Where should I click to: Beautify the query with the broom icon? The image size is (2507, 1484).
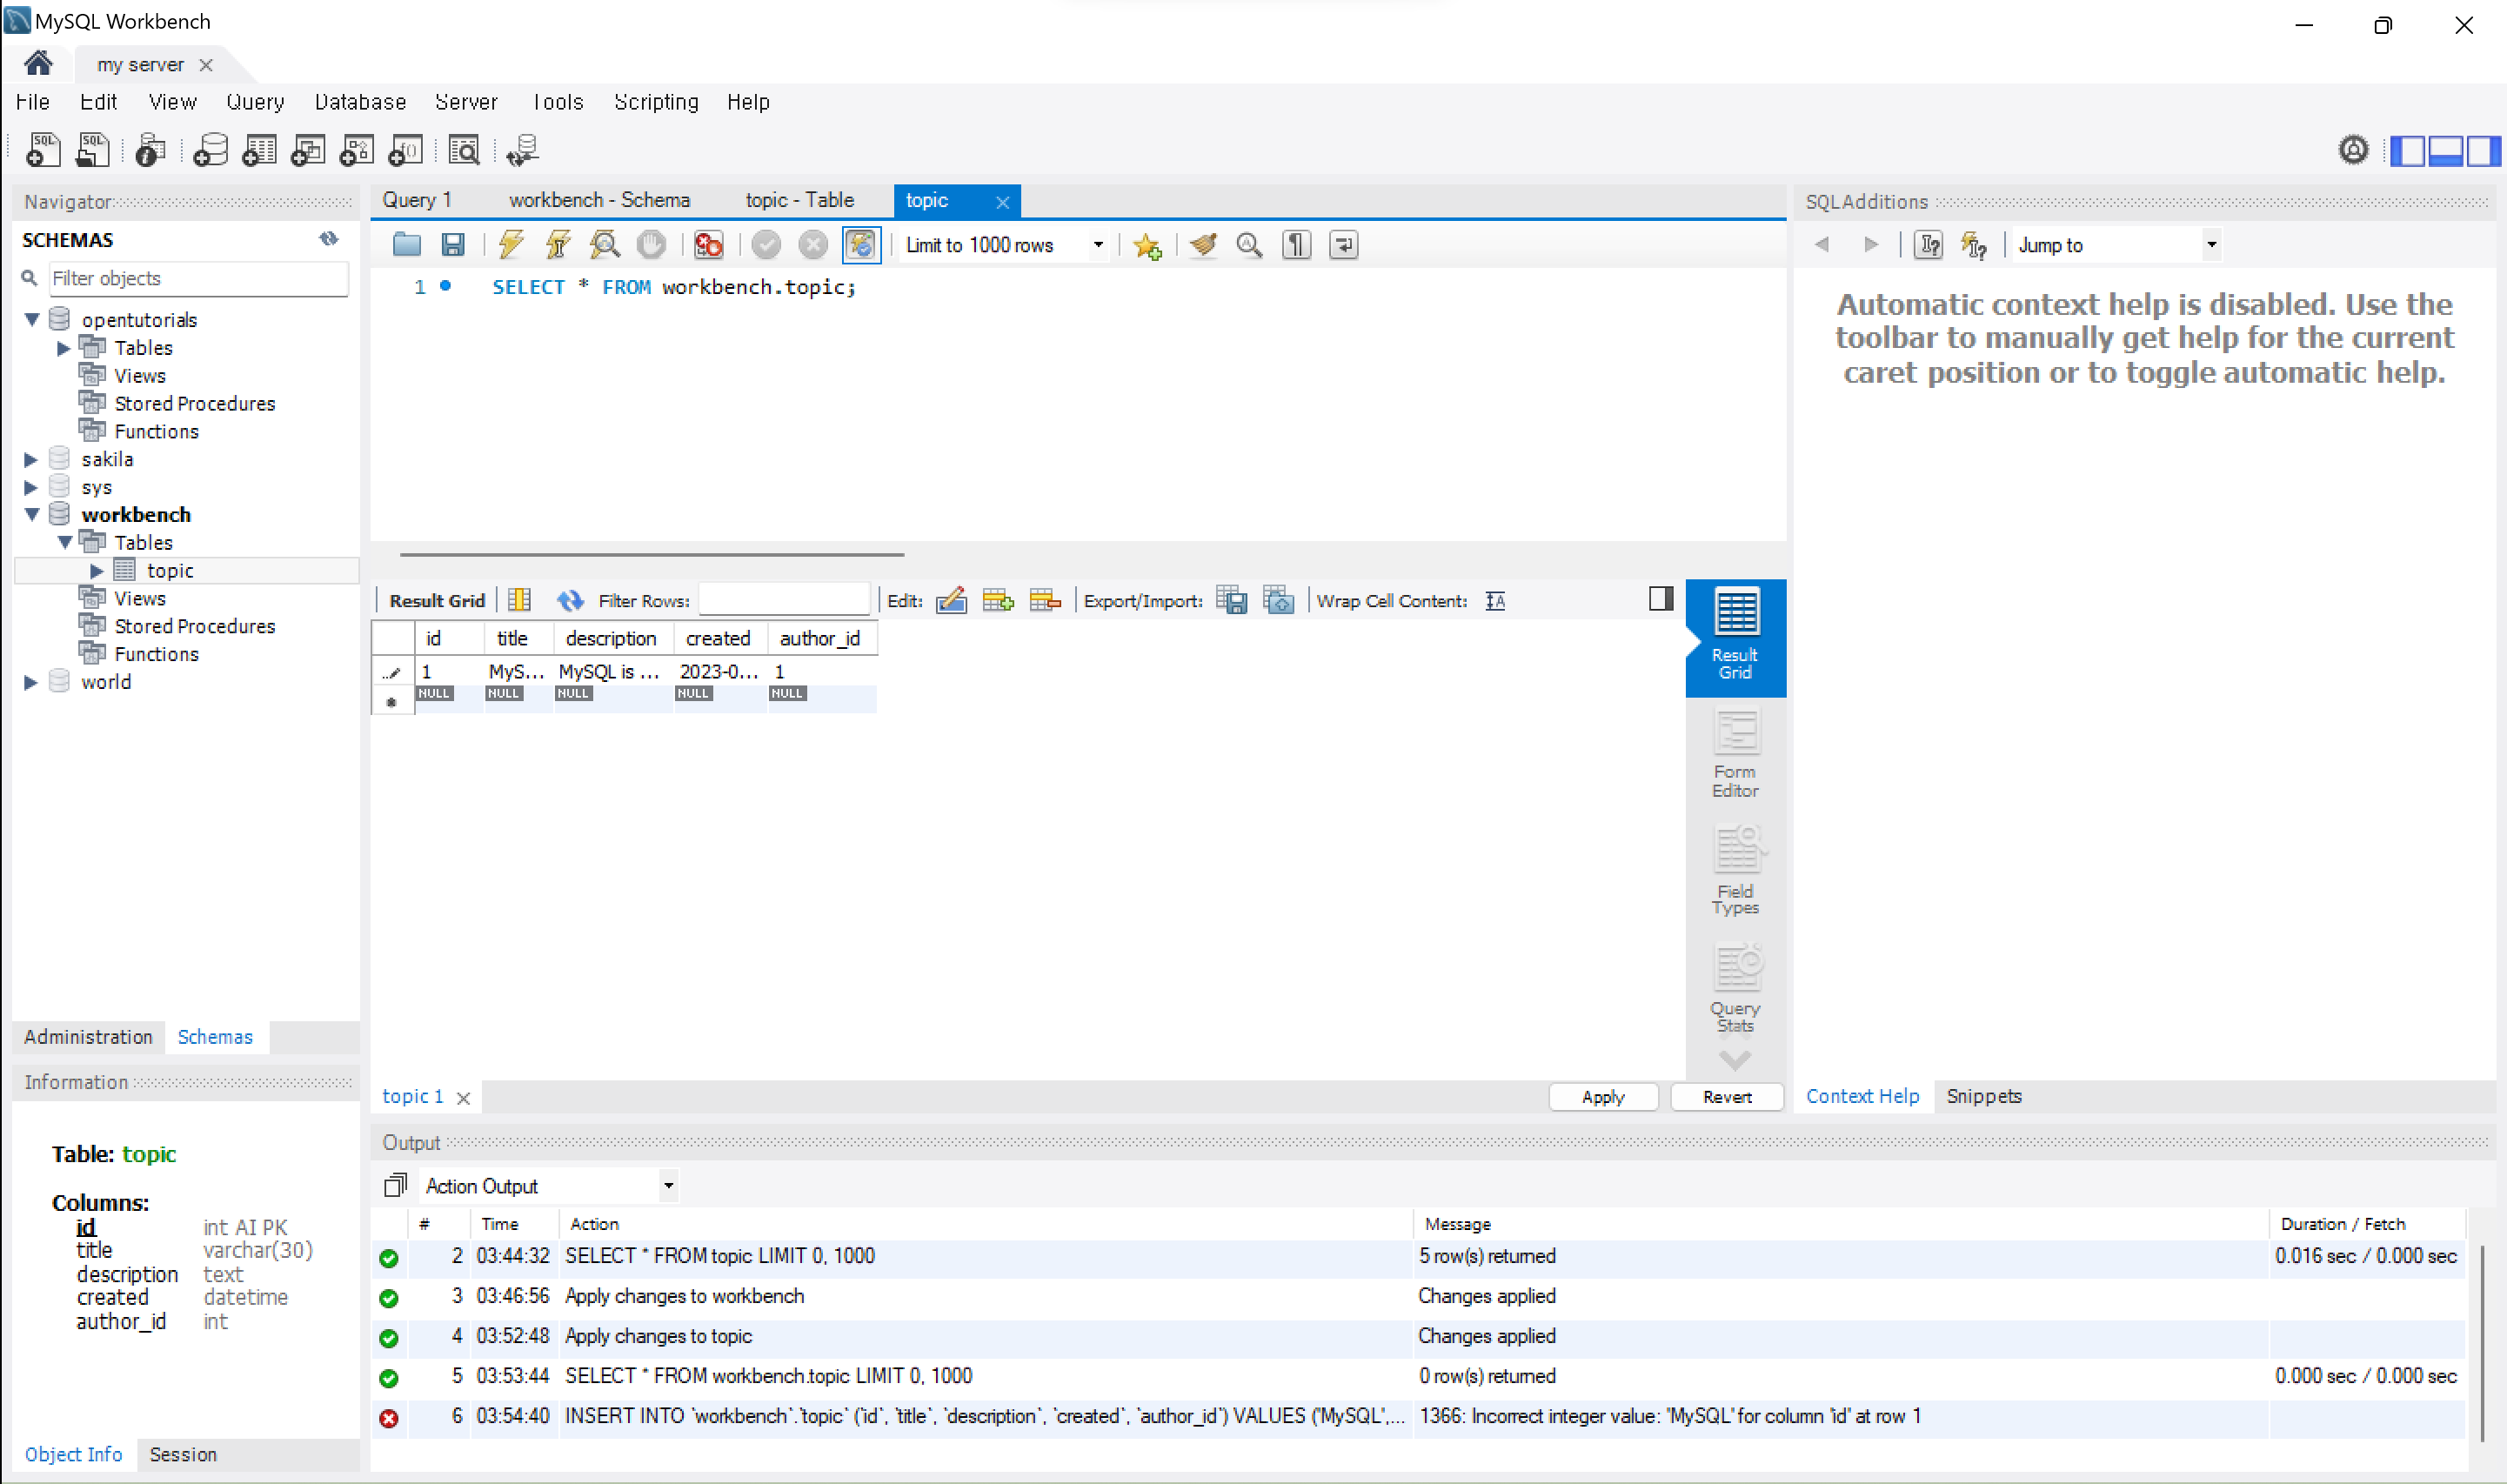1203,244
